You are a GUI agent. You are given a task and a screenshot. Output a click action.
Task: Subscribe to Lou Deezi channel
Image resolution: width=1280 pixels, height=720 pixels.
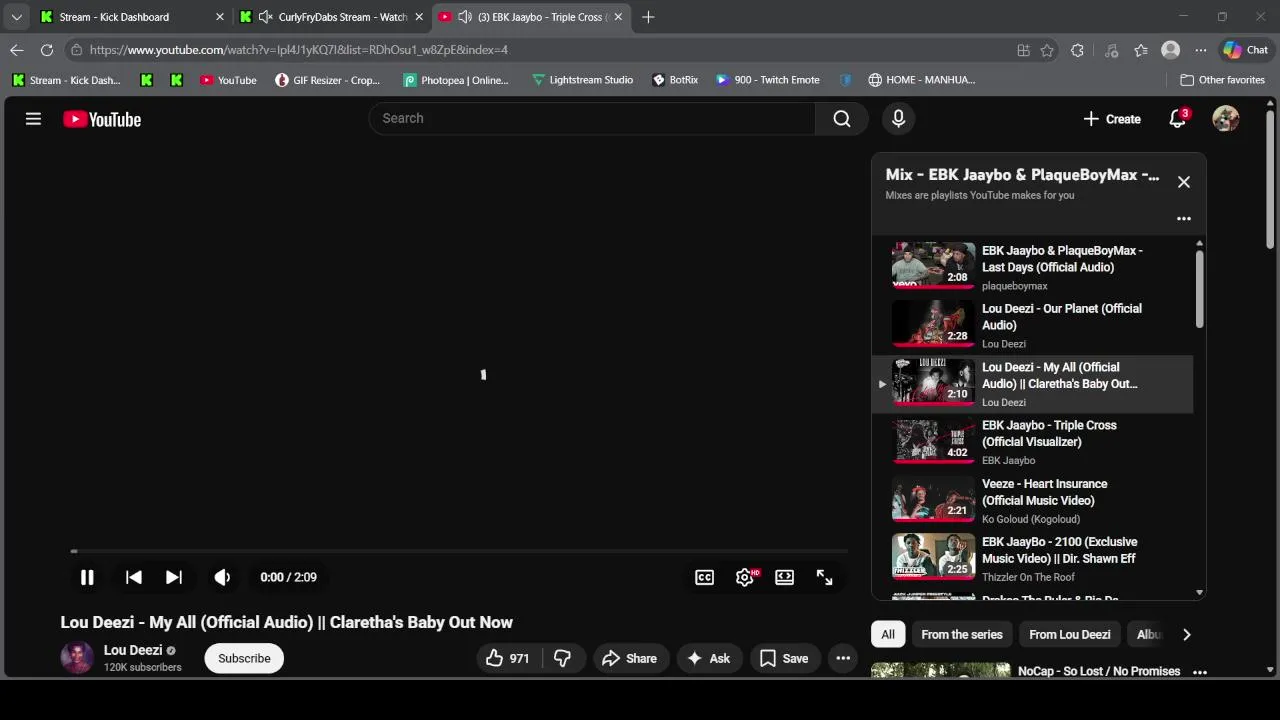(244, 658)
